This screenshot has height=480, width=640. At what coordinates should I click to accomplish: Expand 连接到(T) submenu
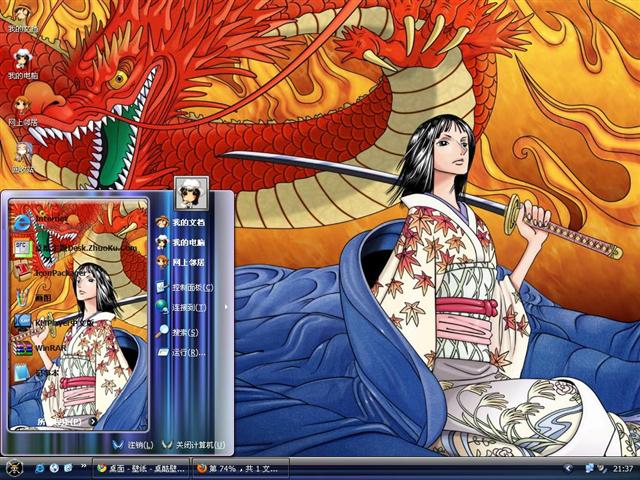click(x=181, y=307)
